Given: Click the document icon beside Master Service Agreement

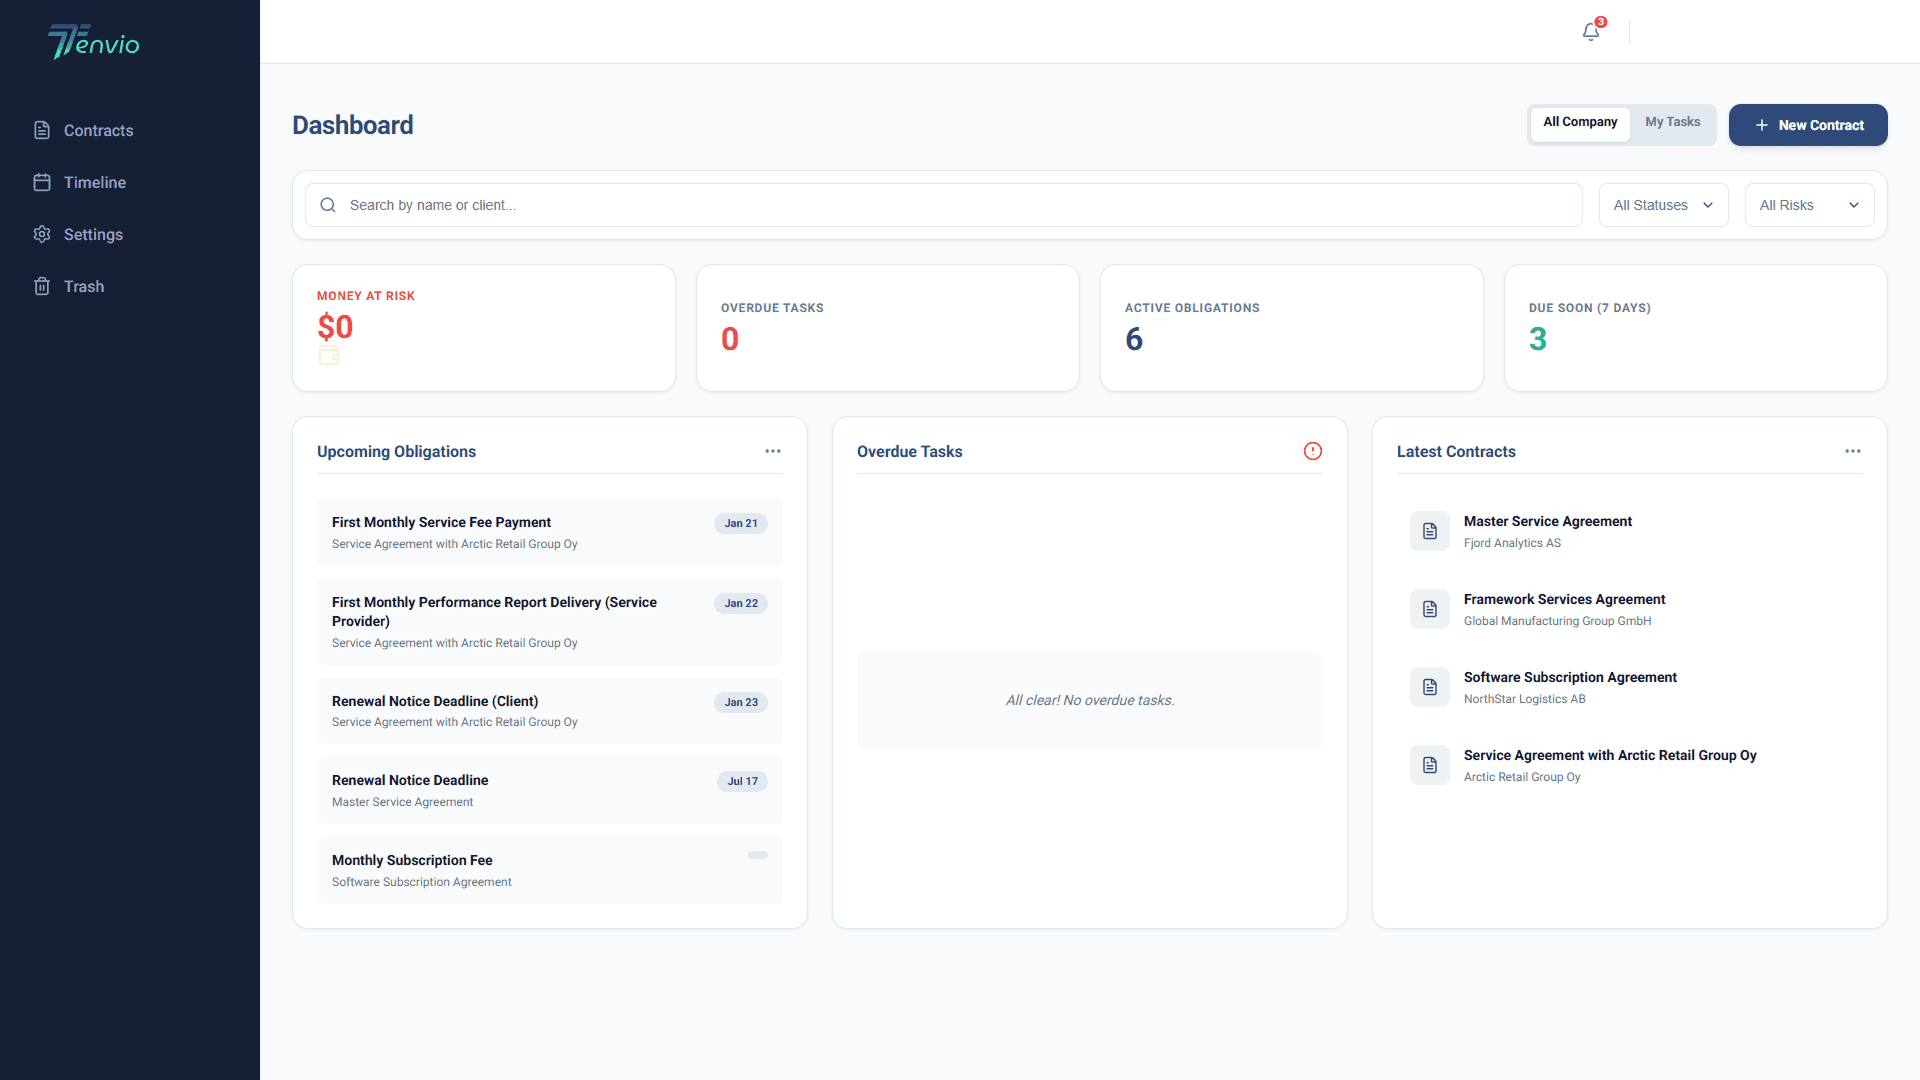Looking at the screenshot, I should (x=1429, y=531).
